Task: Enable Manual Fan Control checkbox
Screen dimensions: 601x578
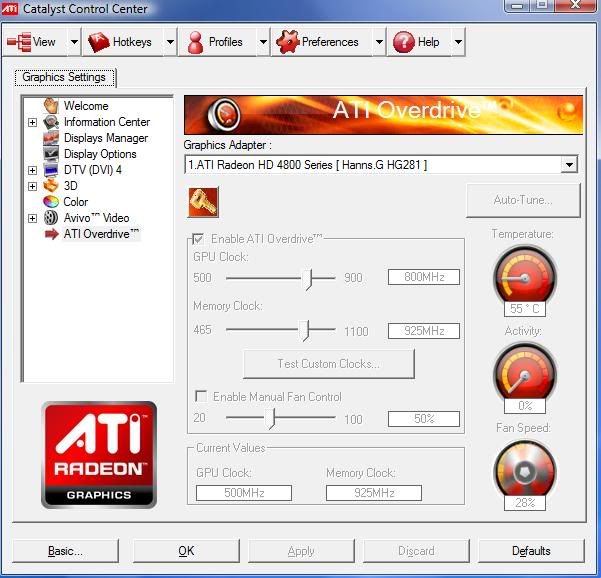Action: pos(201,397)
